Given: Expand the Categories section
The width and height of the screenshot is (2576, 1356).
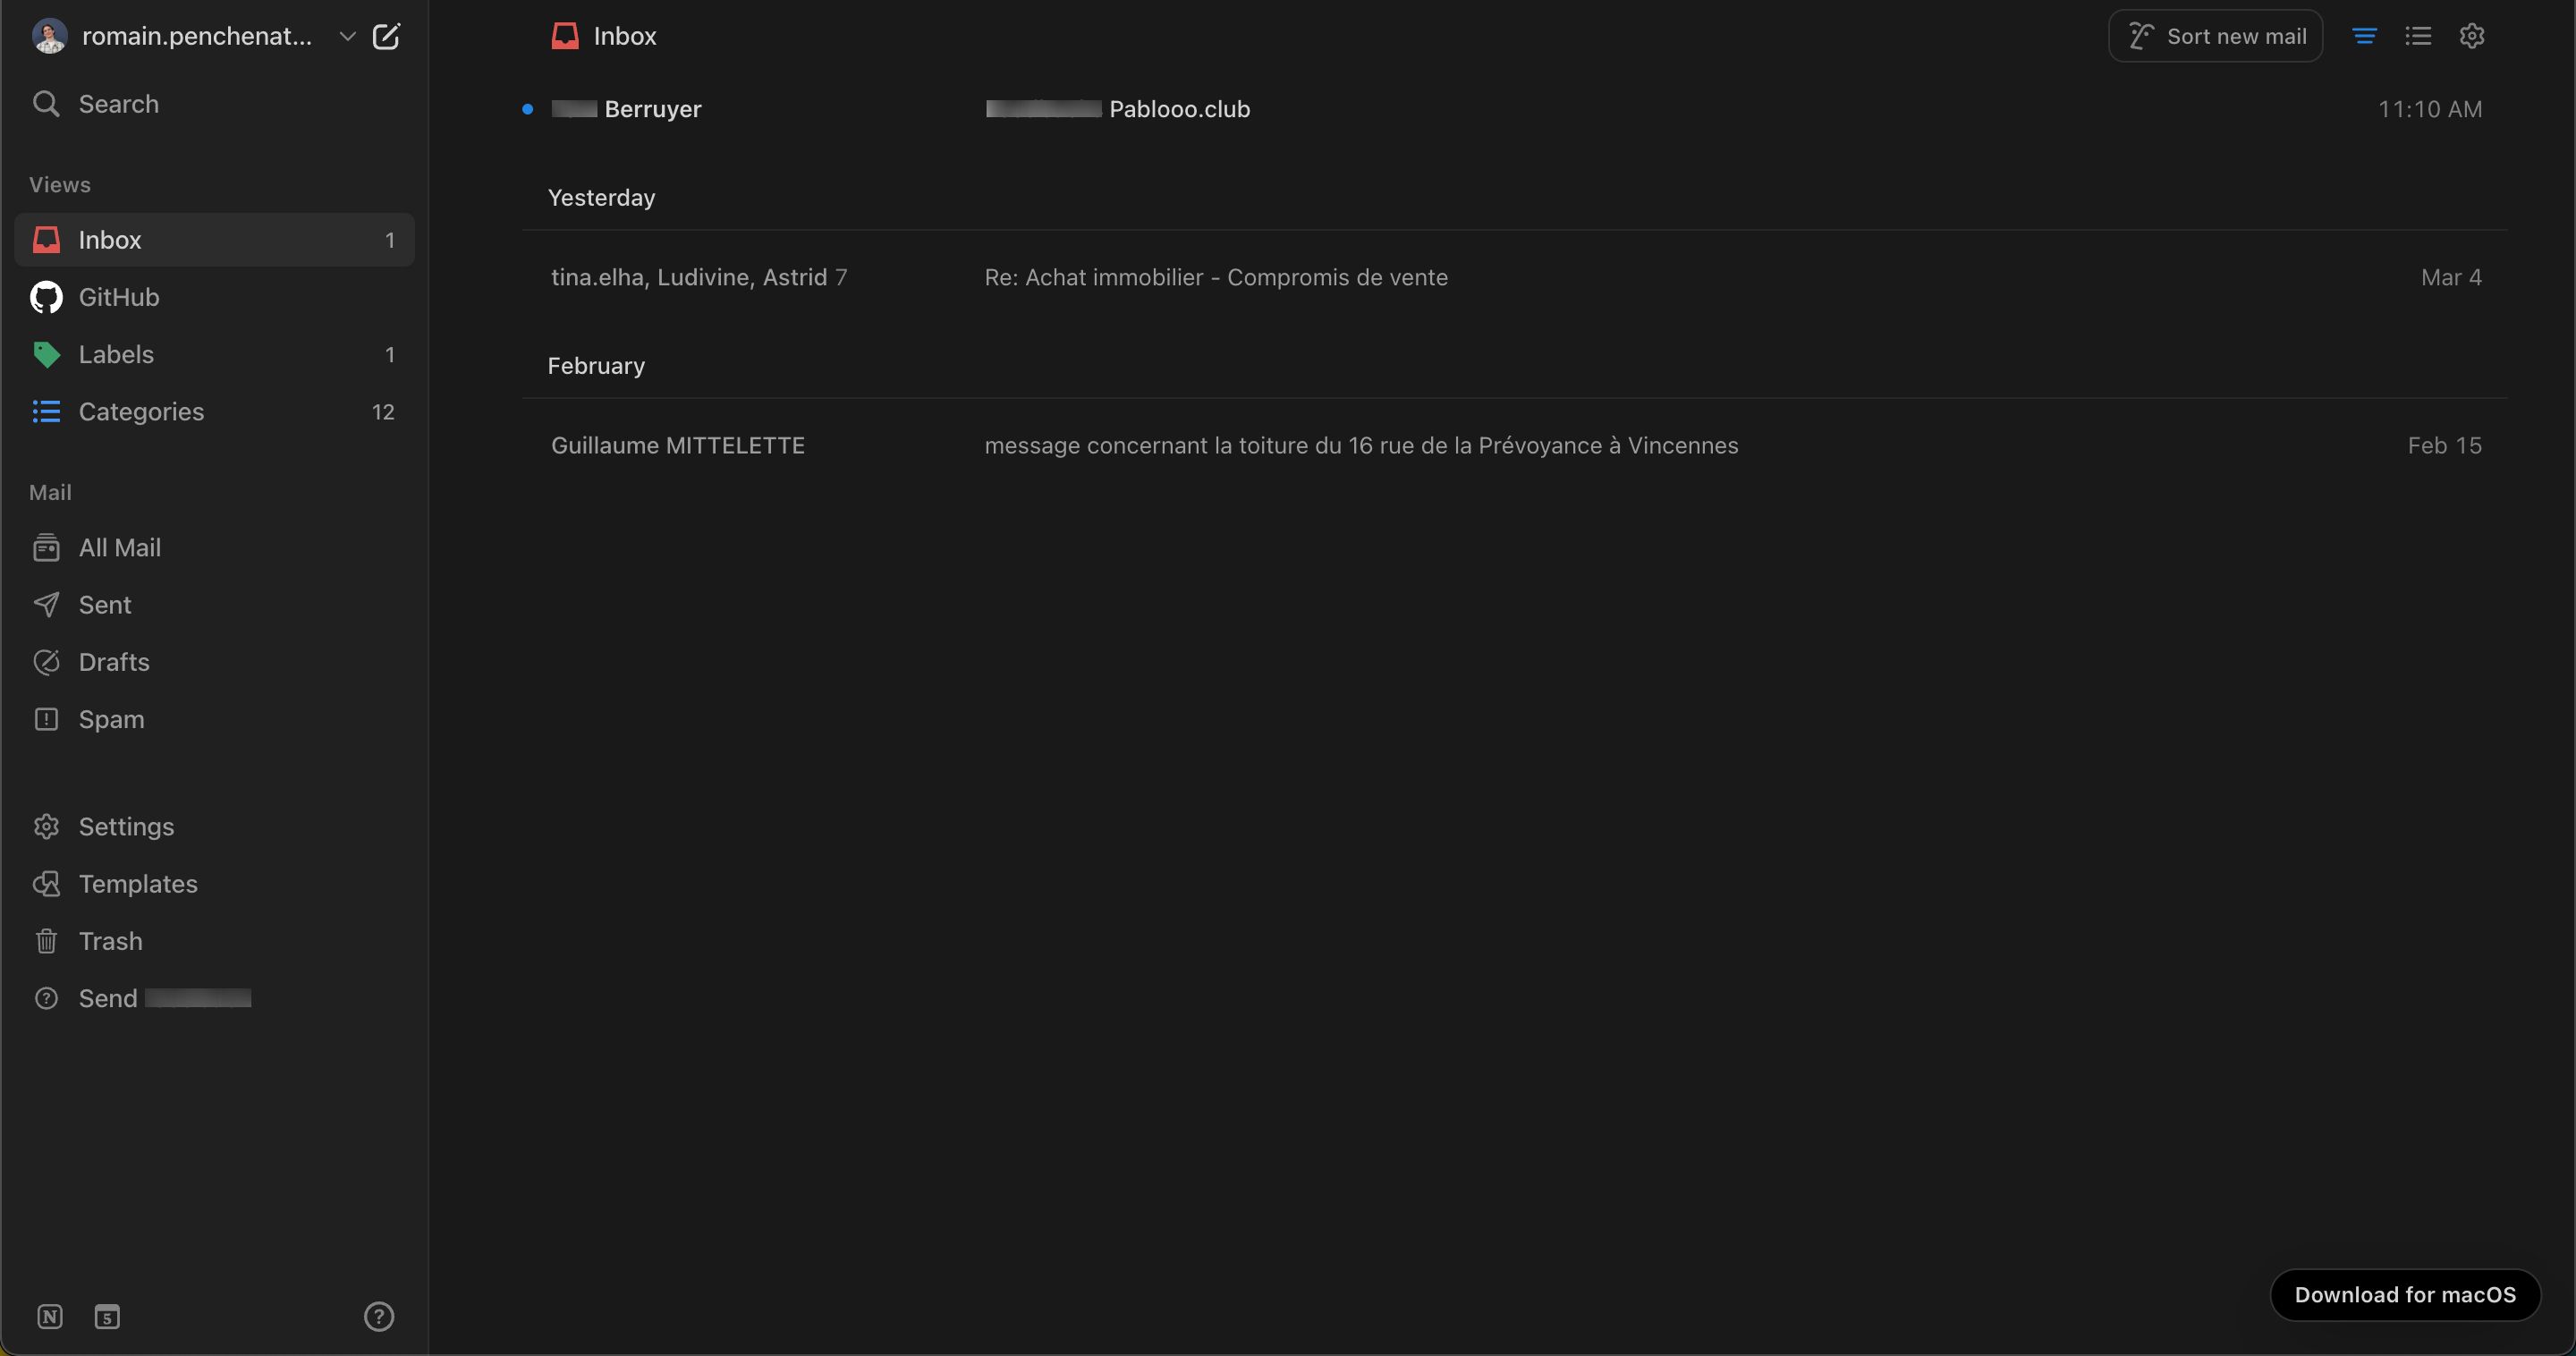Looking at the screenshot, I should 140,412.
